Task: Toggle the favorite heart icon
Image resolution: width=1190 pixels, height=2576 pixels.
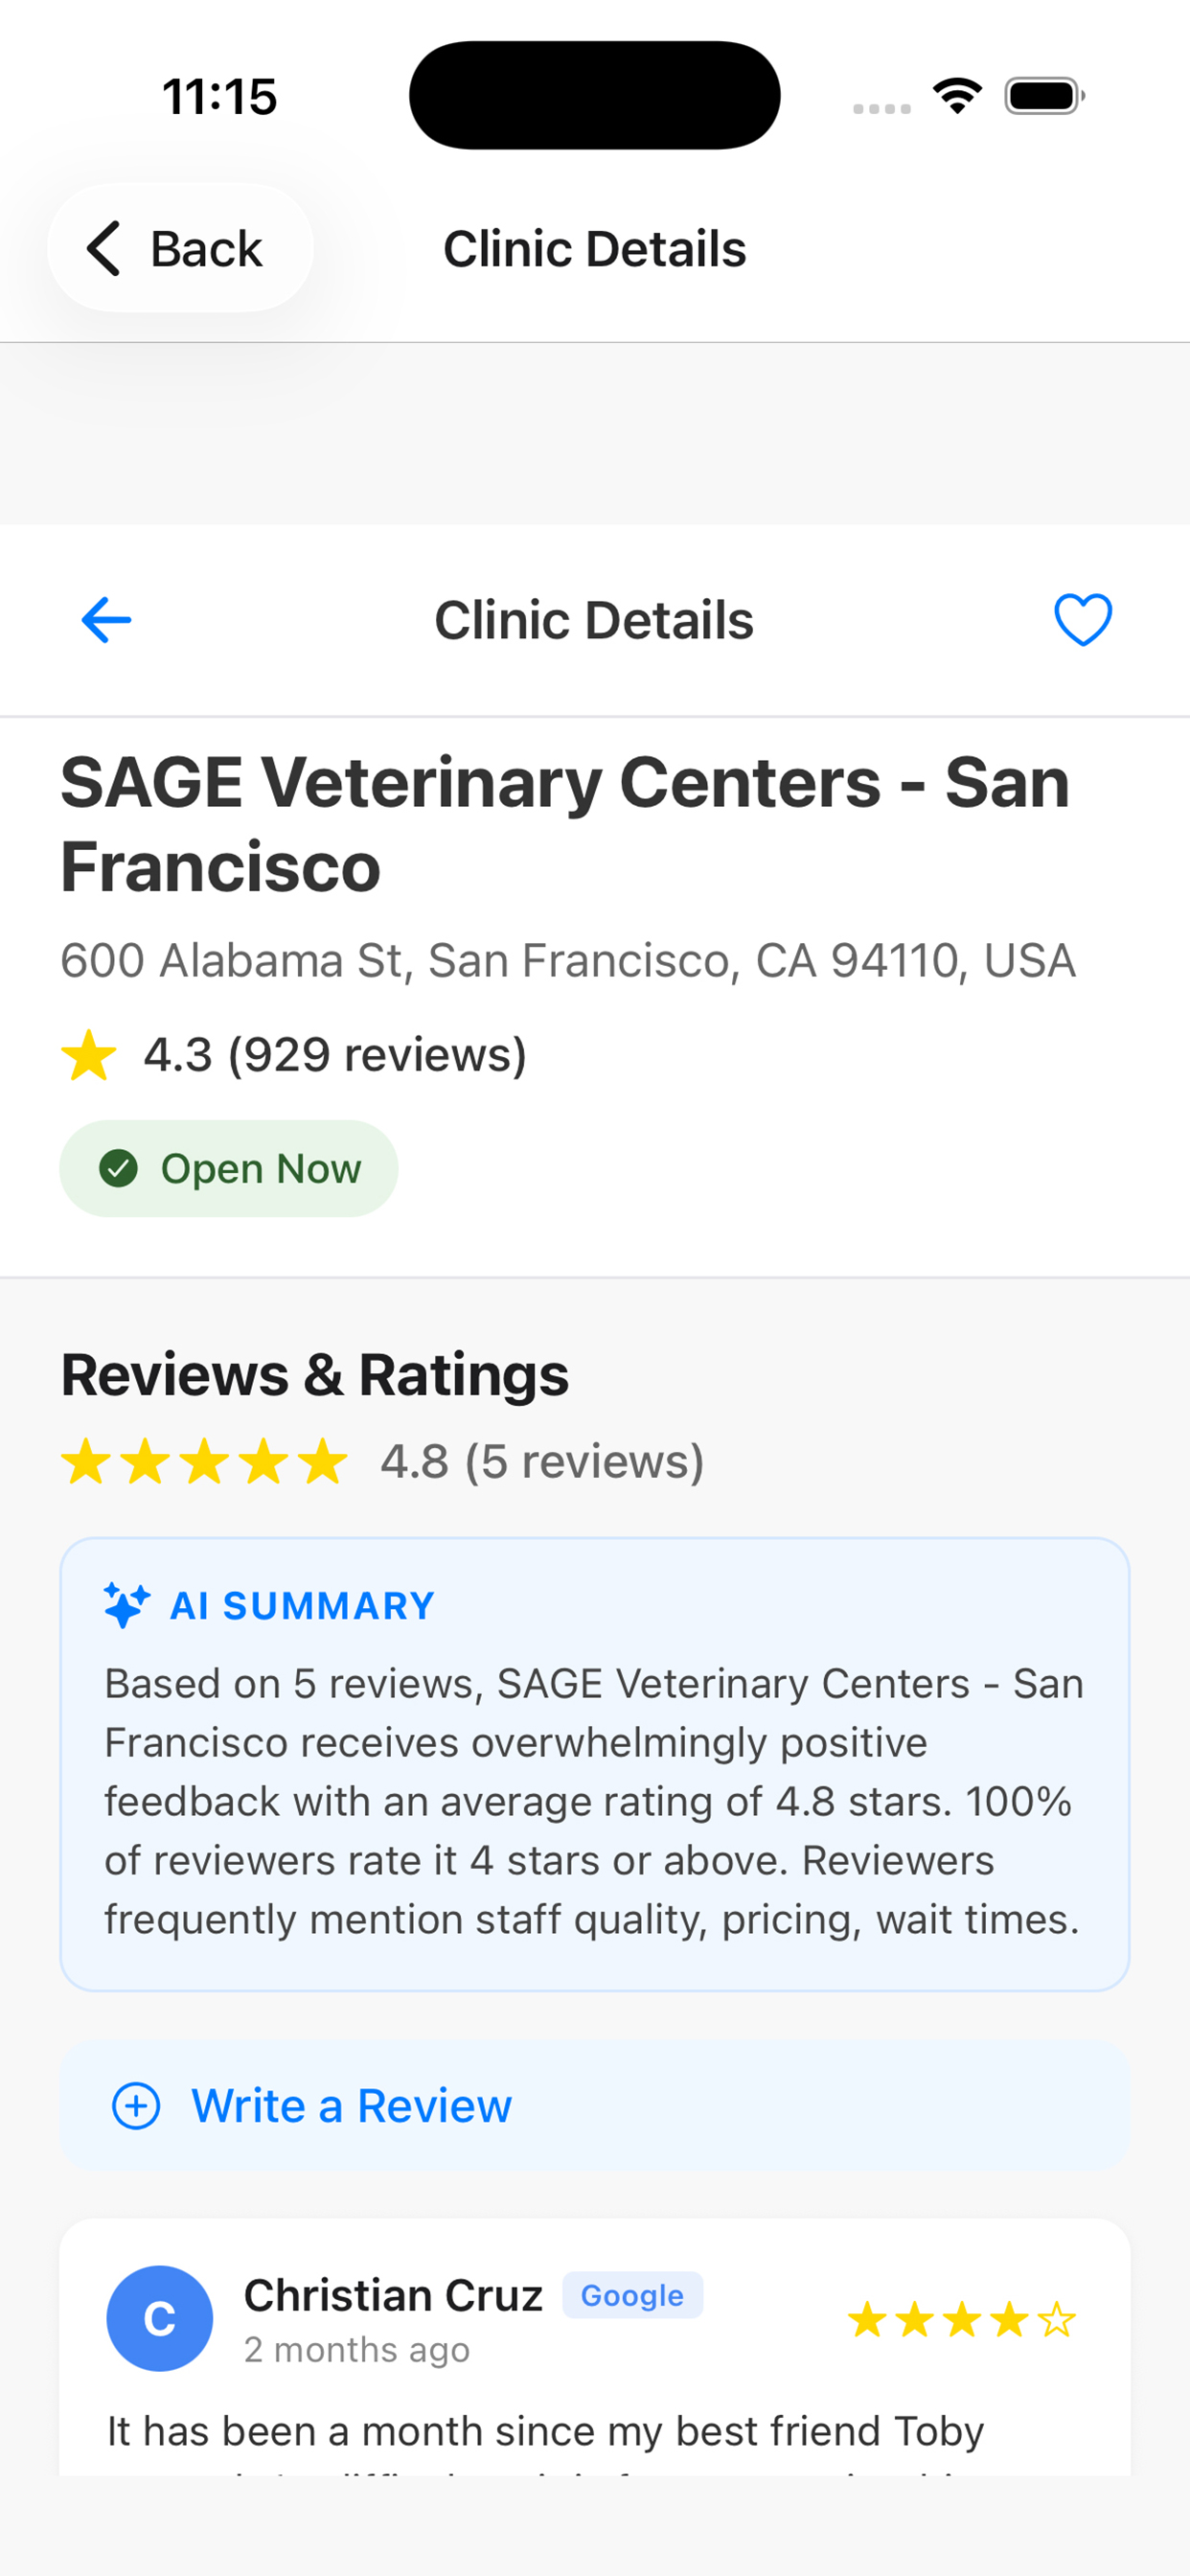Action: [1083, 620]
